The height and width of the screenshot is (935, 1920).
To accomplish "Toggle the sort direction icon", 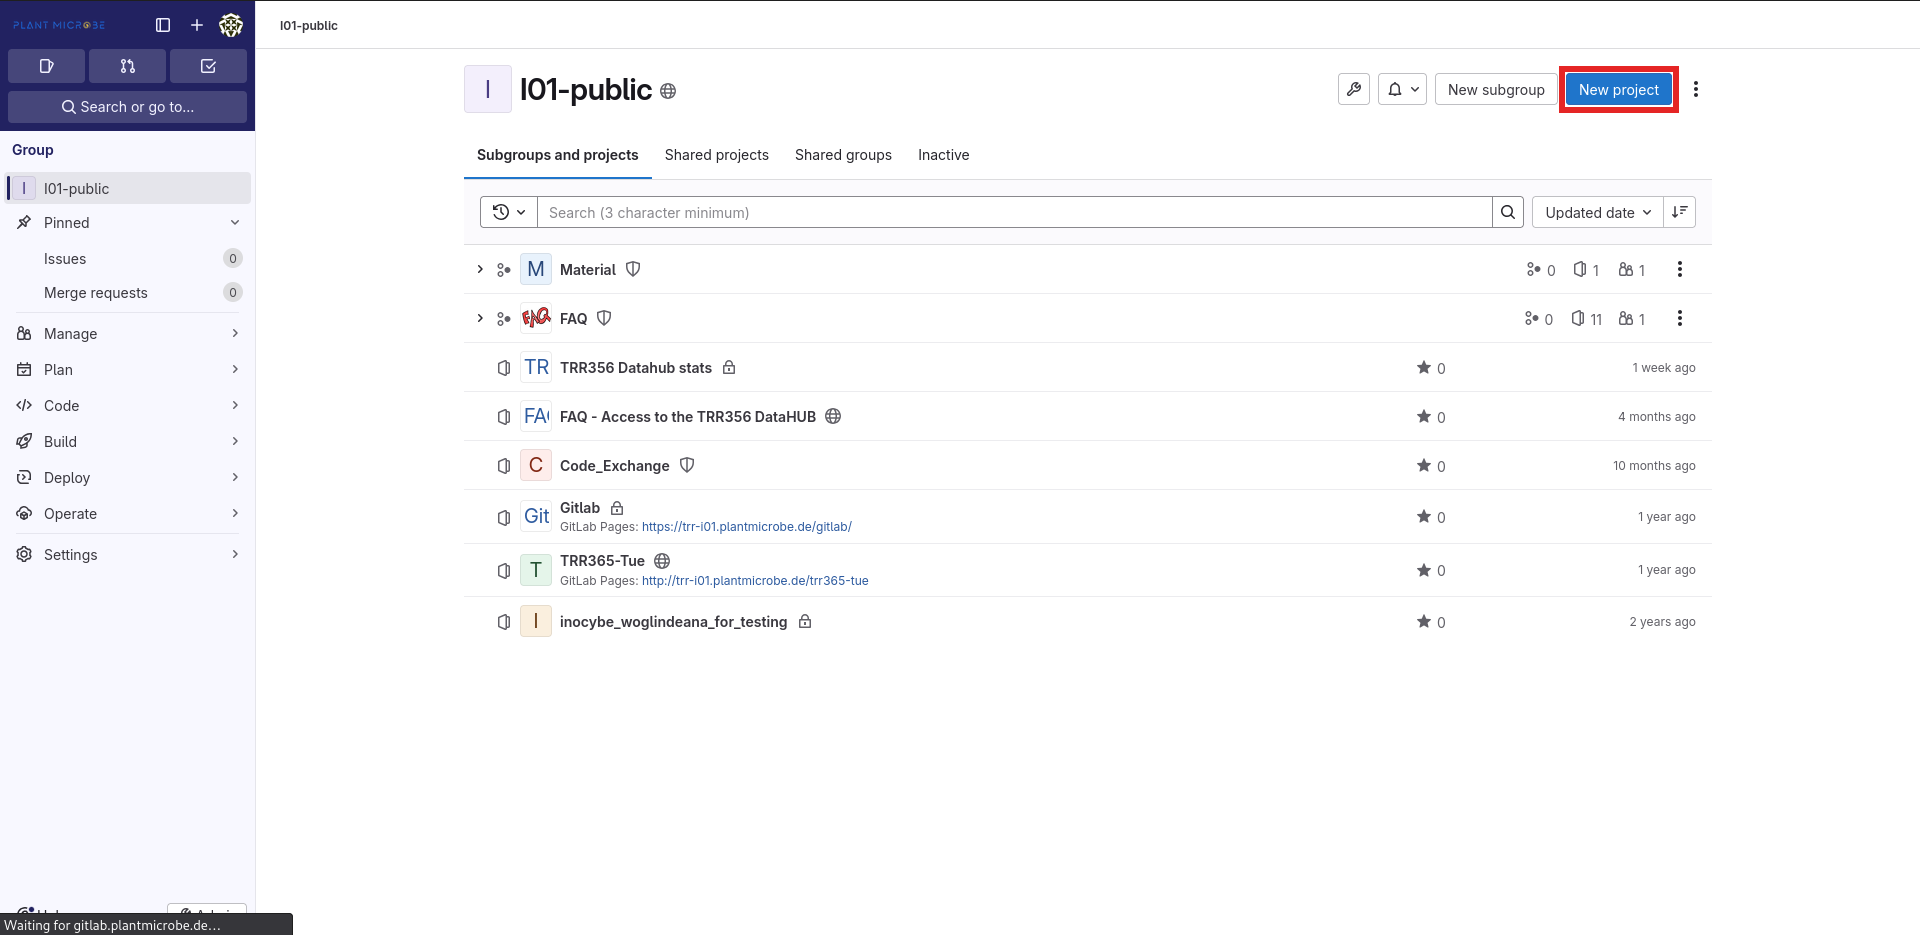I will [x=1680, y=212].
